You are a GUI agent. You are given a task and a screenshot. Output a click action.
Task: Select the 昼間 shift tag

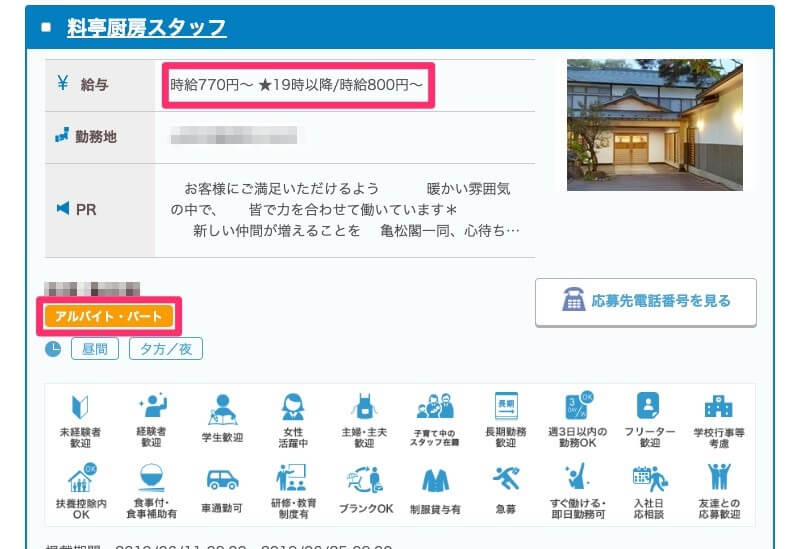(95, 348)
